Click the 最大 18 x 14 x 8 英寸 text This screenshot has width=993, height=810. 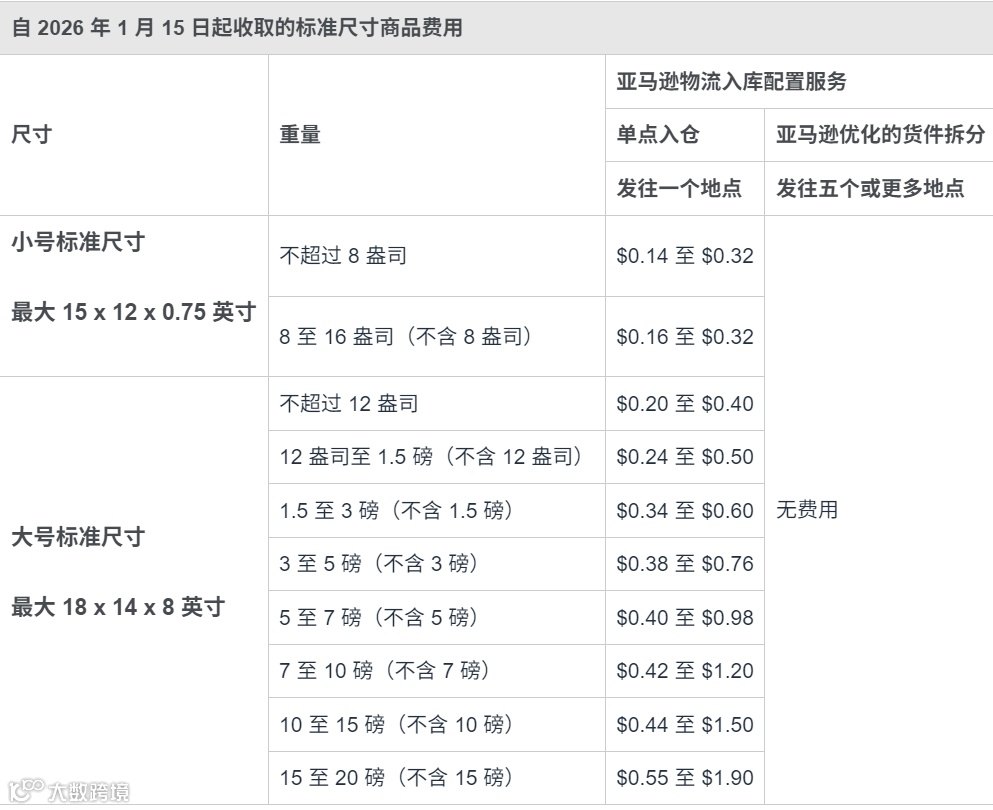coord(118,607)
